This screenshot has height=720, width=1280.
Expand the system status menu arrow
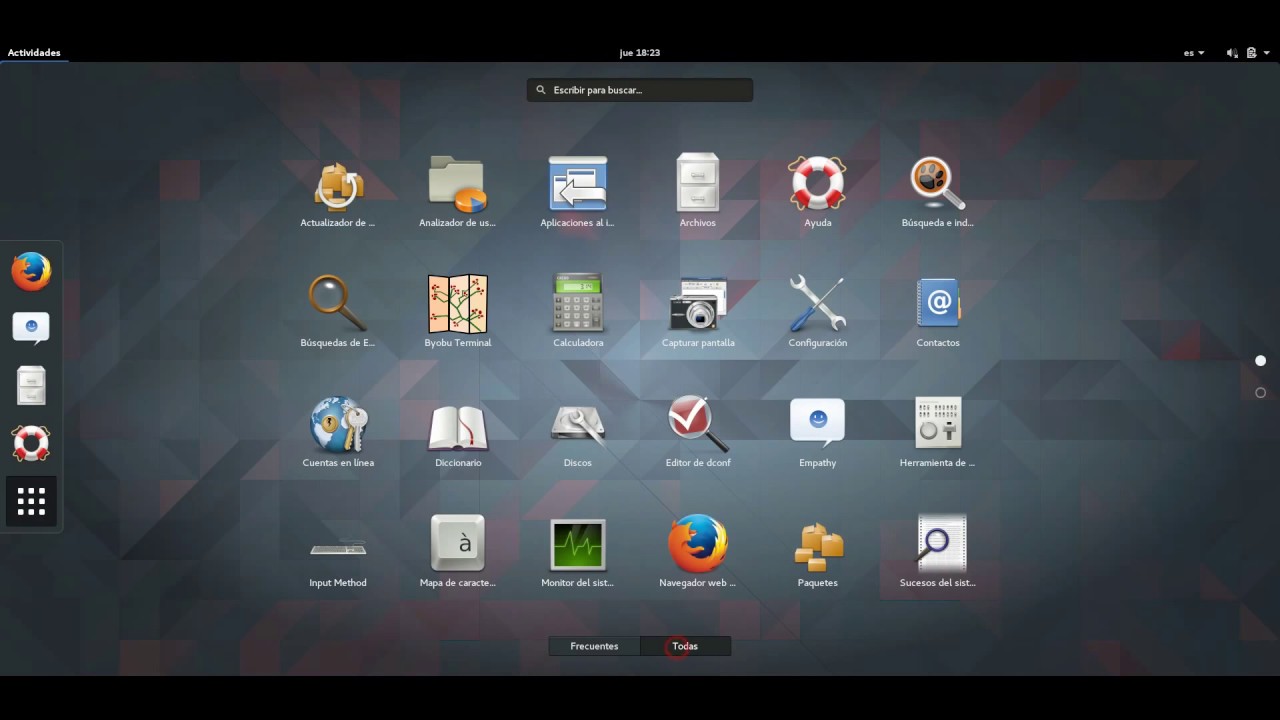(x=1268, y=53)
